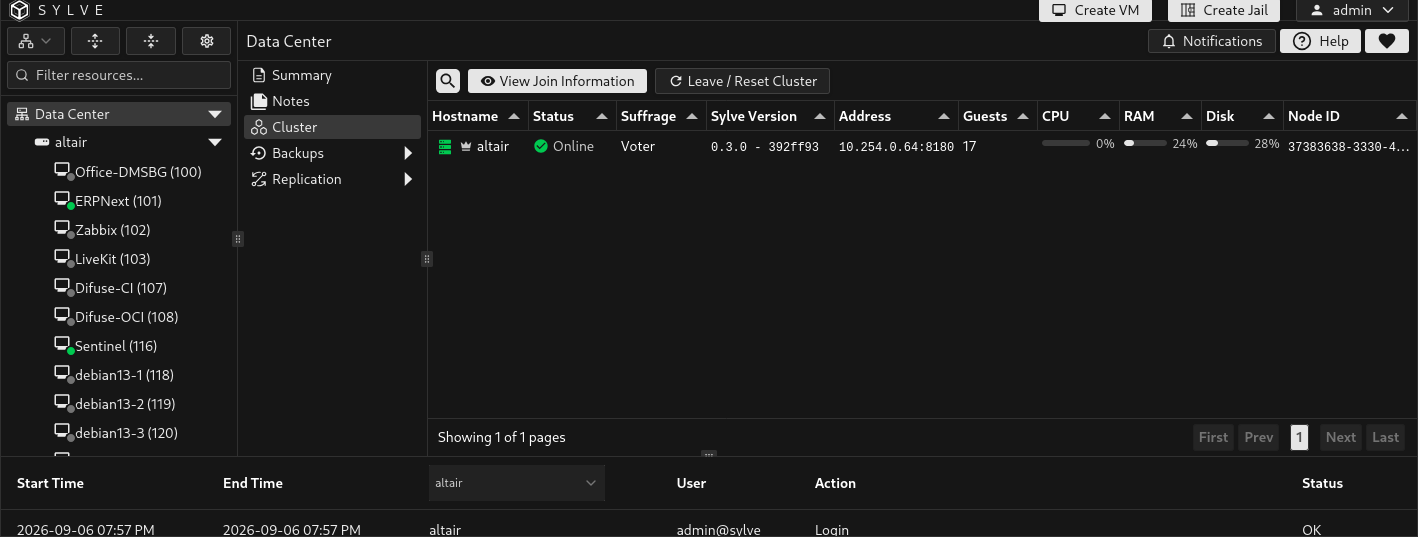Click Leave / Reset Cluster
1418x537 pixels.
point(742,81)
